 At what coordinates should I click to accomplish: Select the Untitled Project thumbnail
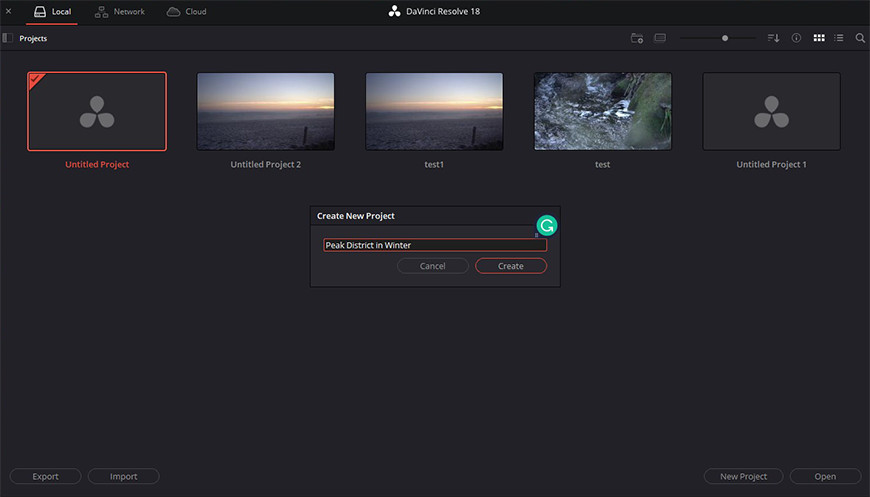tap(97, 111)
